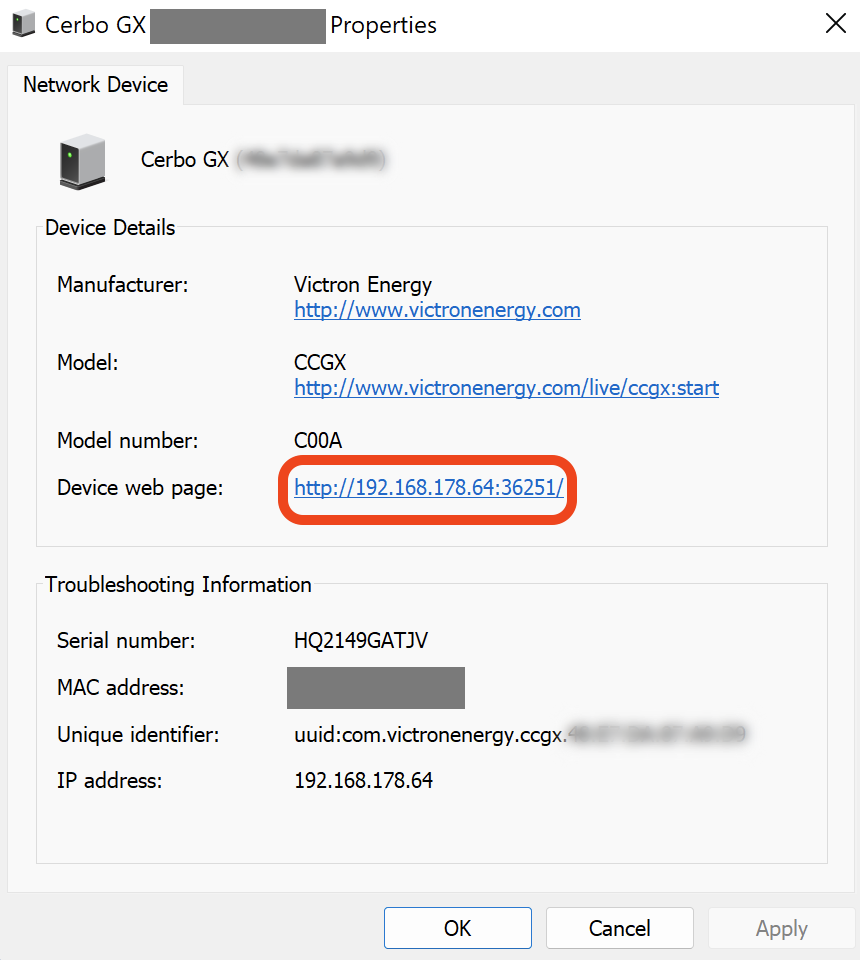Click the Device Details group label
Image resolution: width=860 pixels, height=960 pixels.
tap(110, 228)
